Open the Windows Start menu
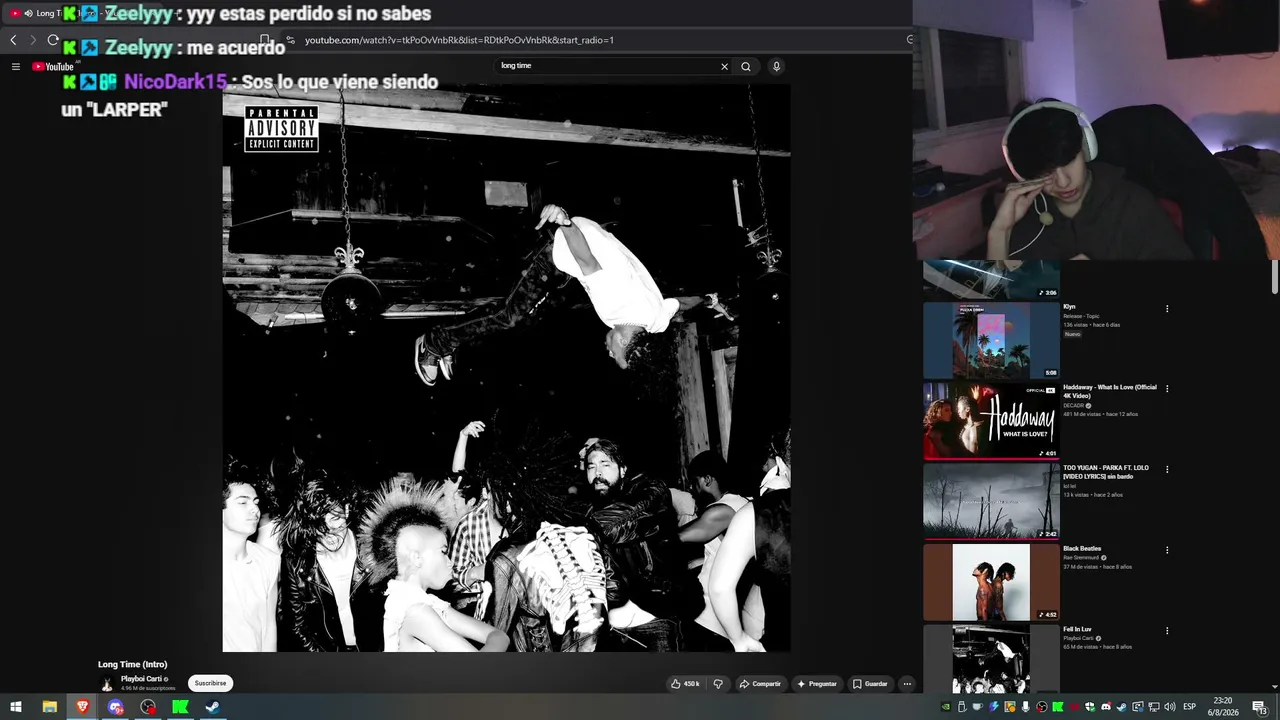 16,707
